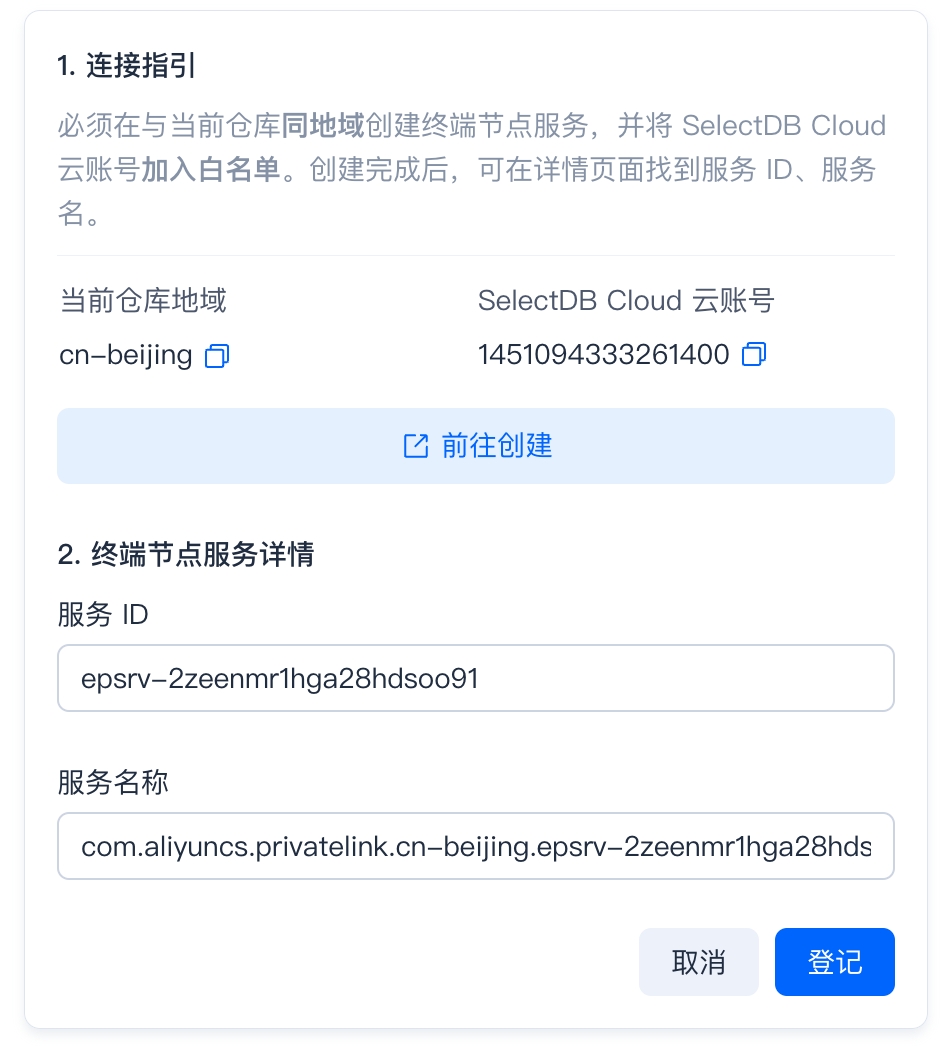This screenshot has width=942, height=1046.
Task: Click the SelectDB Cloud 云账号 label
Action: tap(626, 300)
